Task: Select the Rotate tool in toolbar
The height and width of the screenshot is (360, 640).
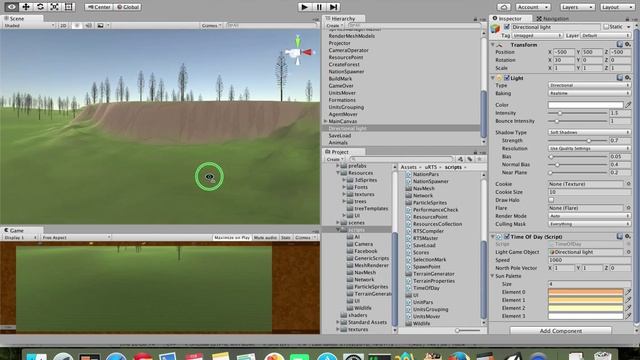Action: tap(40, 7)
